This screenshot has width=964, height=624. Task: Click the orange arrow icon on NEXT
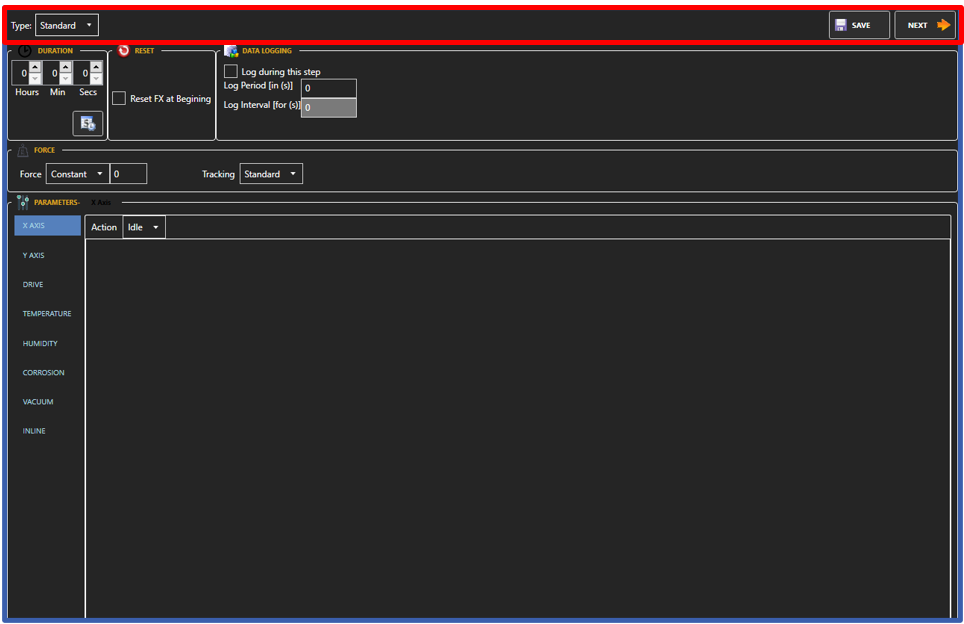(x=944, y=25)
